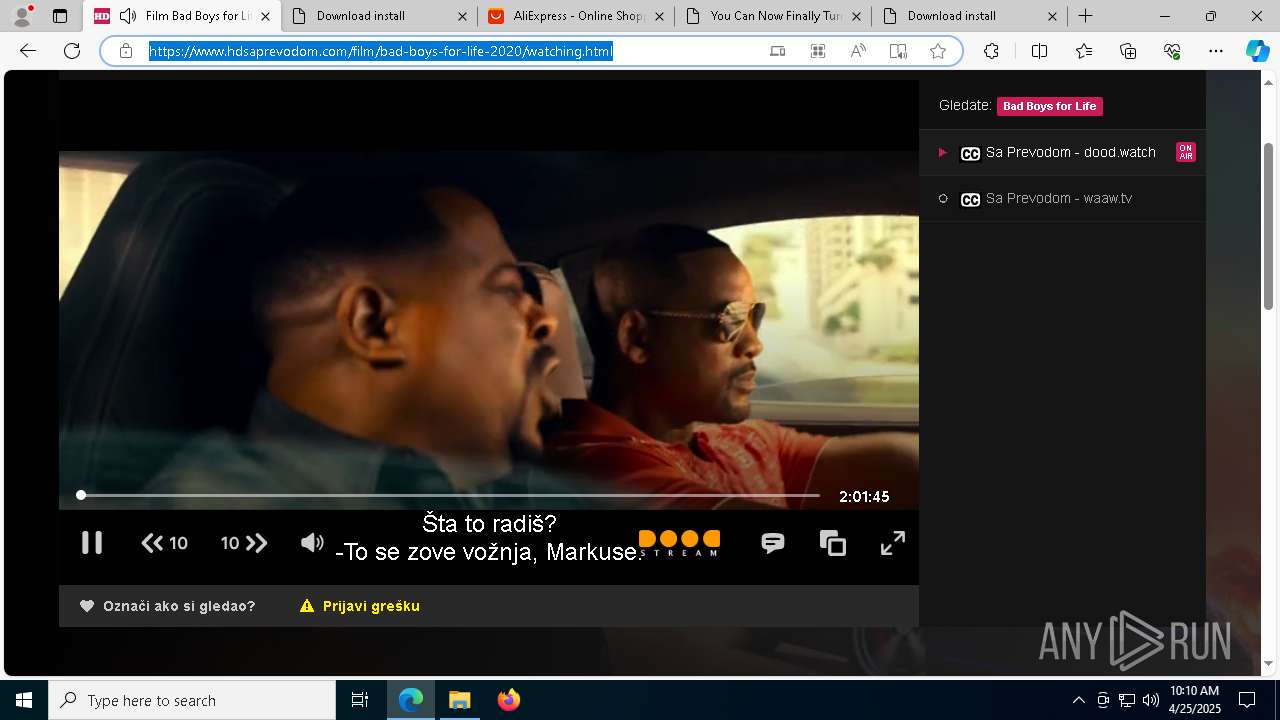Open Favorites list
The height and width of the screenshot is (720, 1280).
[1084, 51]
